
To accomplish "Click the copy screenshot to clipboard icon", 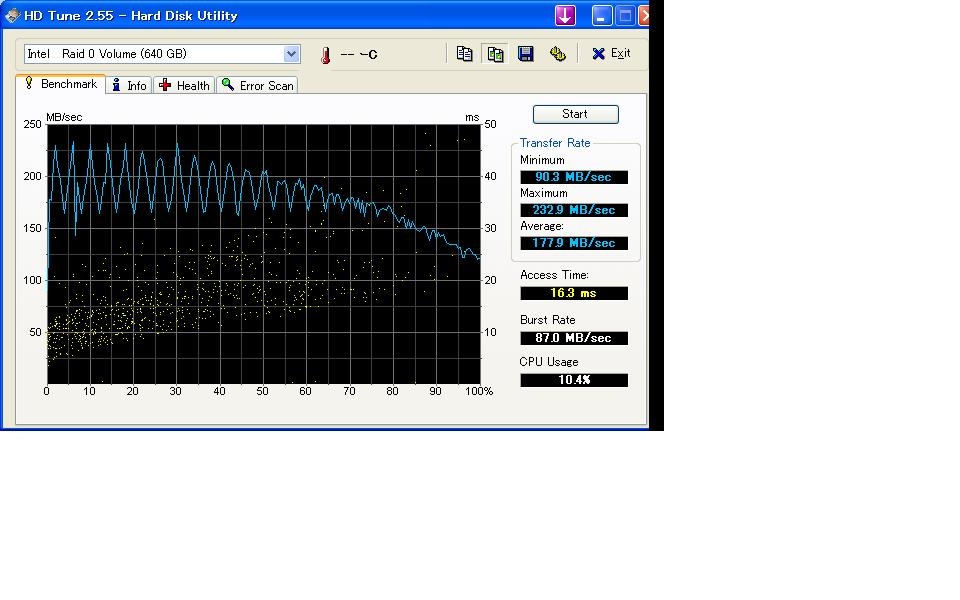I will [495, 54].
